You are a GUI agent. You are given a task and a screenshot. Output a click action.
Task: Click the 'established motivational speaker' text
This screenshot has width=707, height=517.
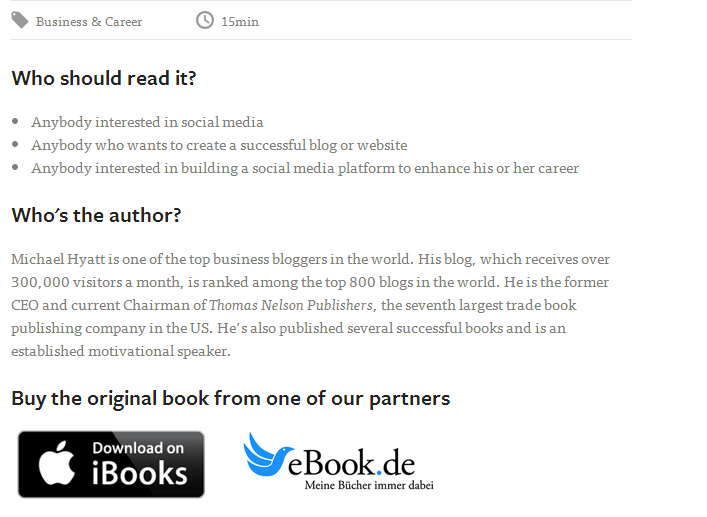coord(121,351)
